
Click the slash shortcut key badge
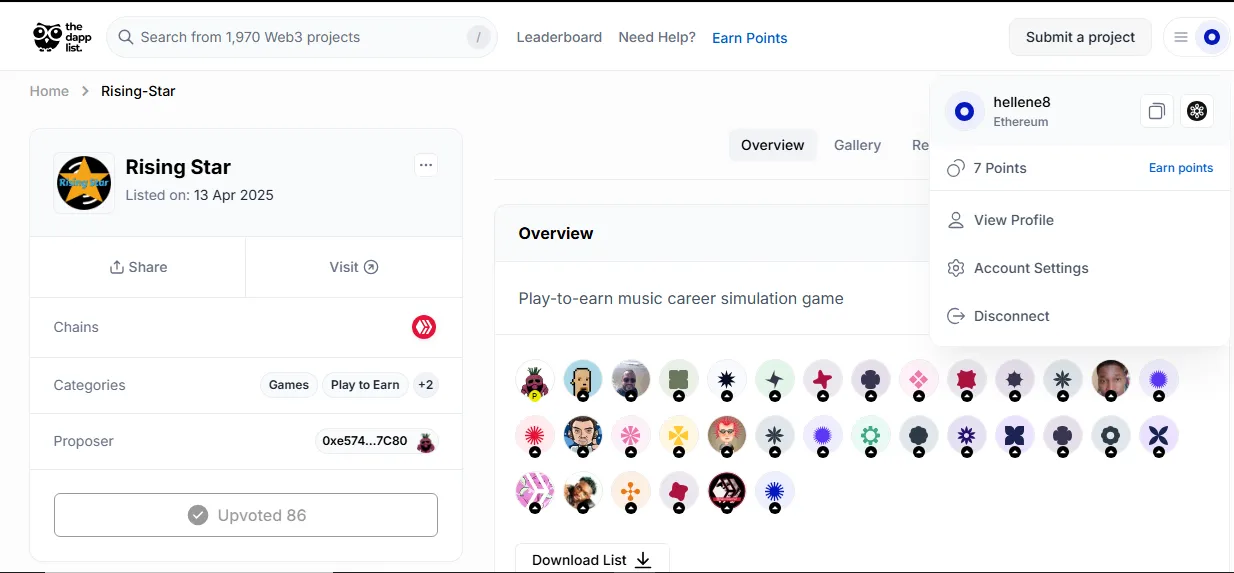point(479,37)
